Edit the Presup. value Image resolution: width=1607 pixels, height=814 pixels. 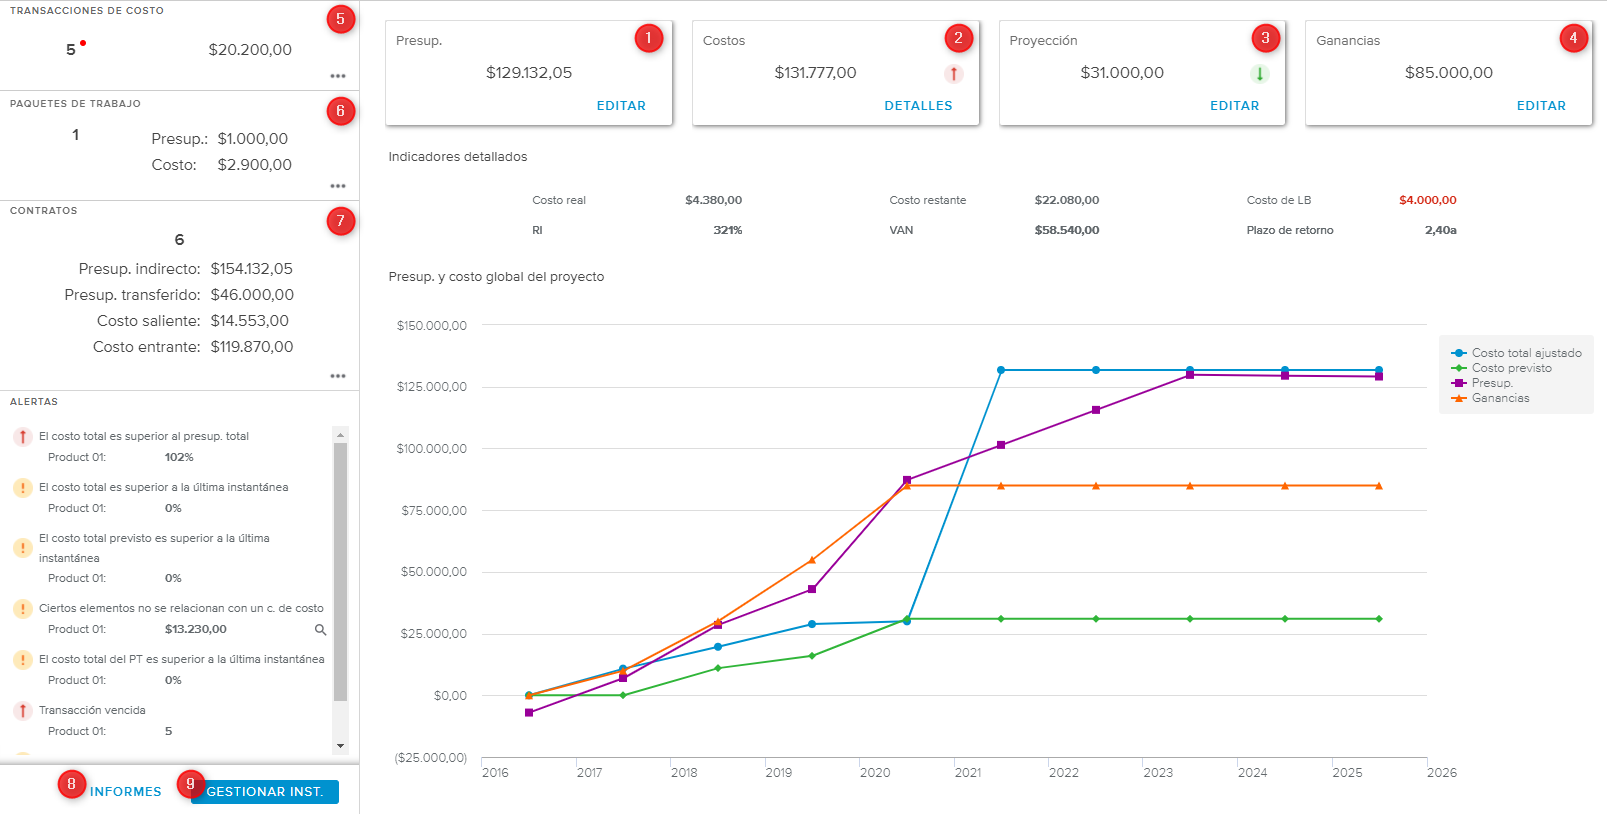click(x=621, y=106)
